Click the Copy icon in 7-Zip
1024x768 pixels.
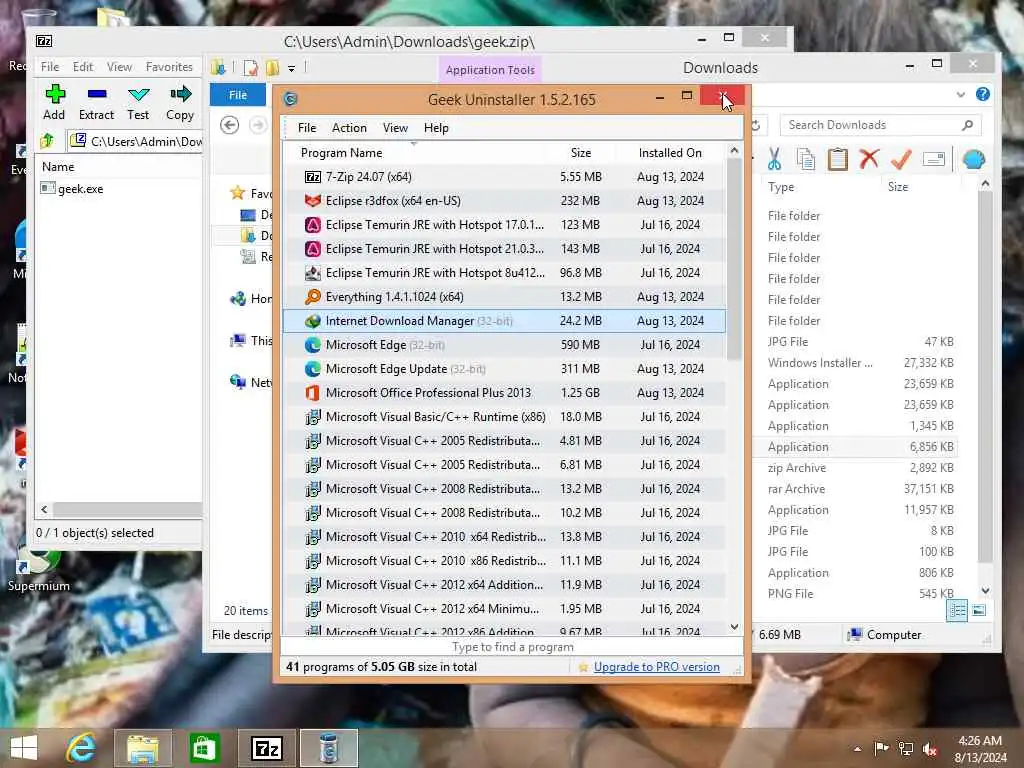pos(180,95)
